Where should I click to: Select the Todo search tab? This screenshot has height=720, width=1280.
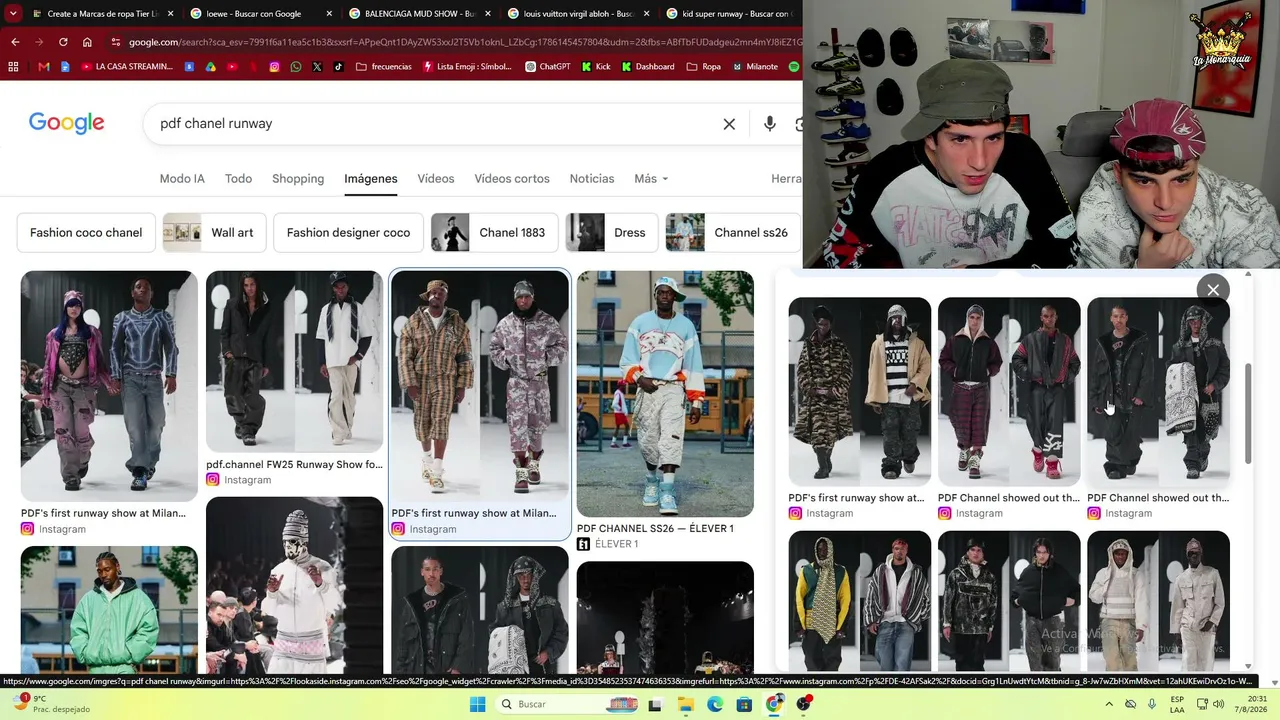click(x=238, y=178)
